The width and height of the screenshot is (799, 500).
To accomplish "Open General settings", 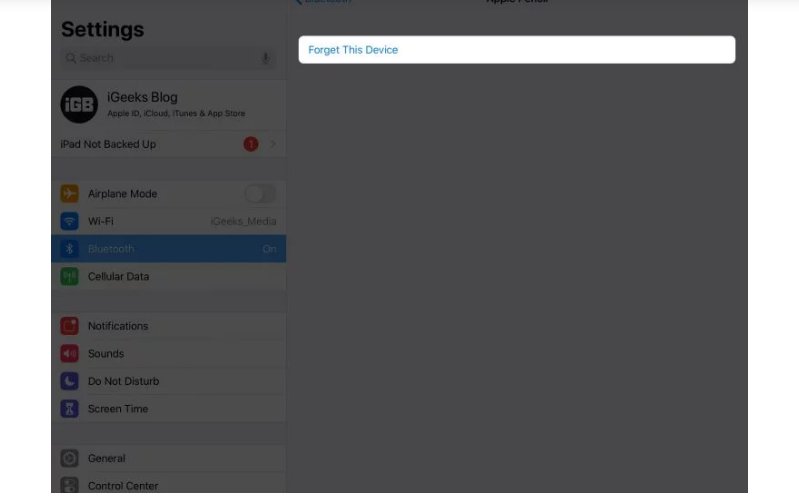I will 169,458.
